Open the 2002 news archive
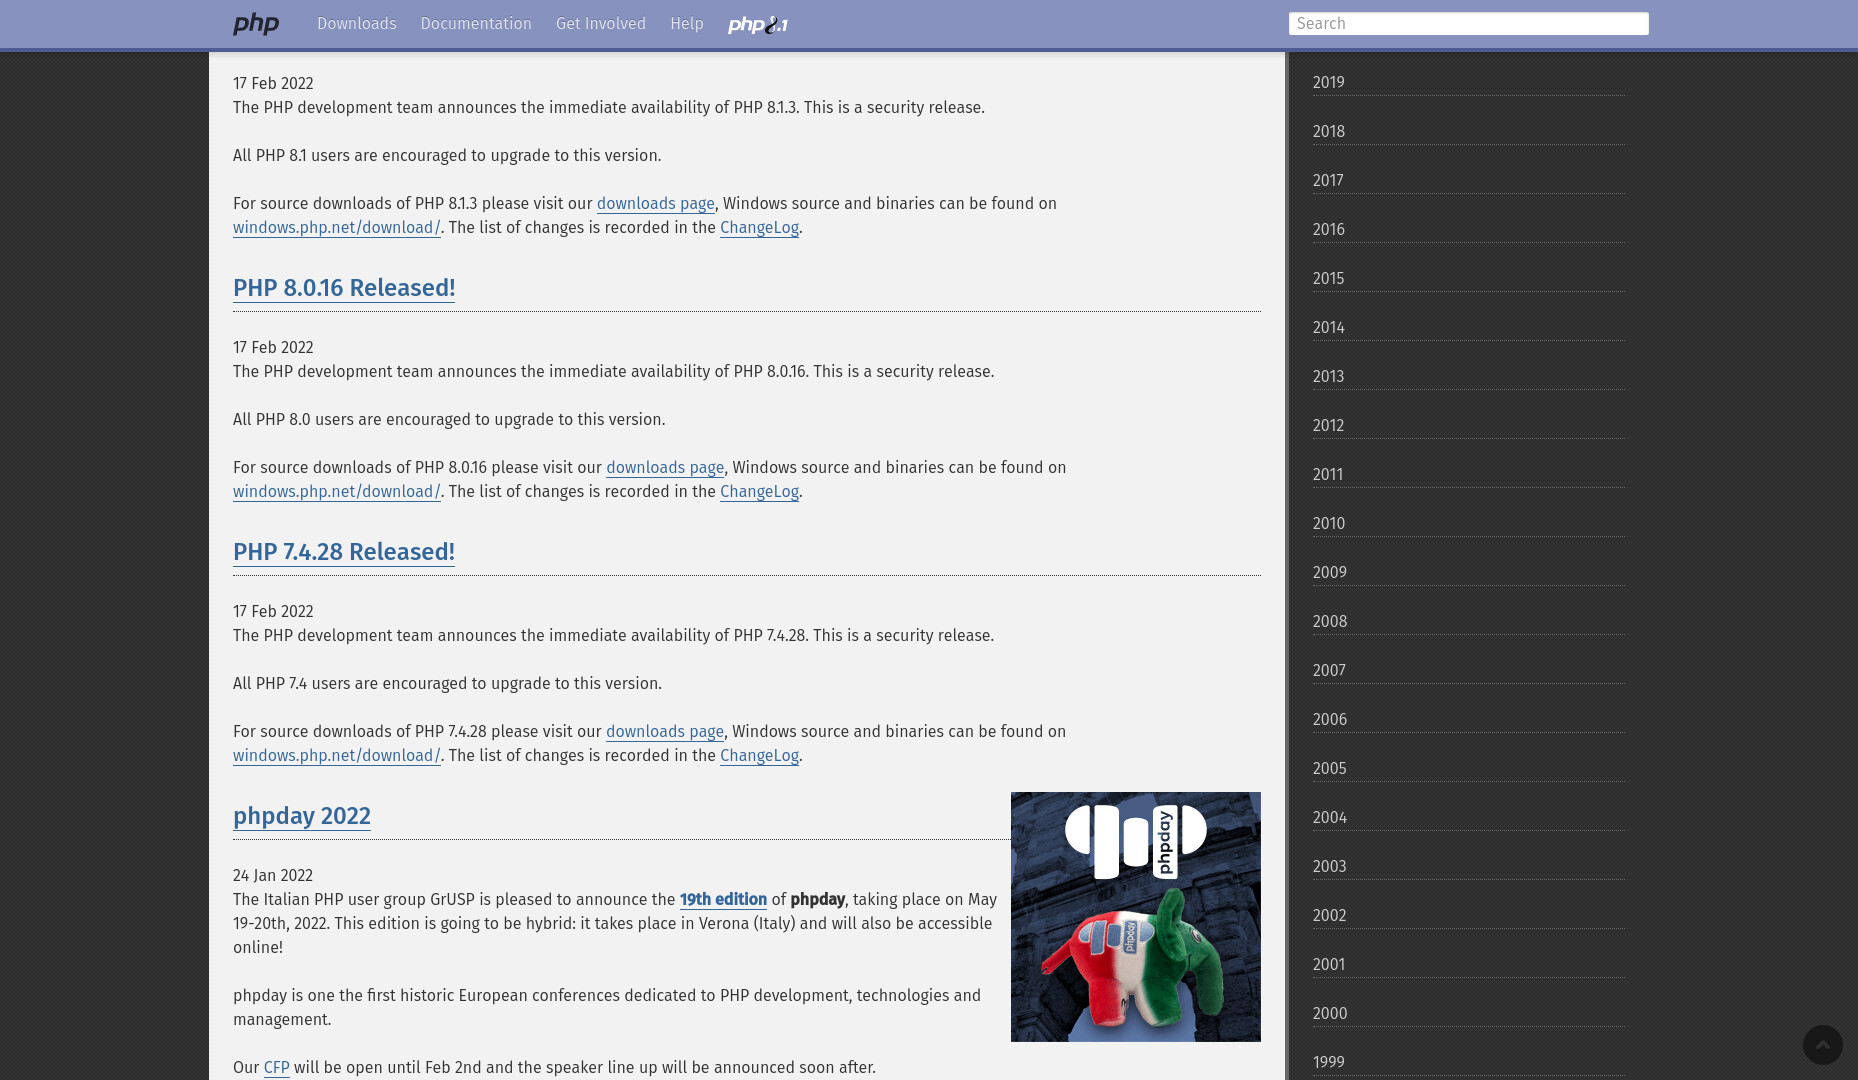The width and height of the screenshot is (1858, 1080). click(1469, 916)
